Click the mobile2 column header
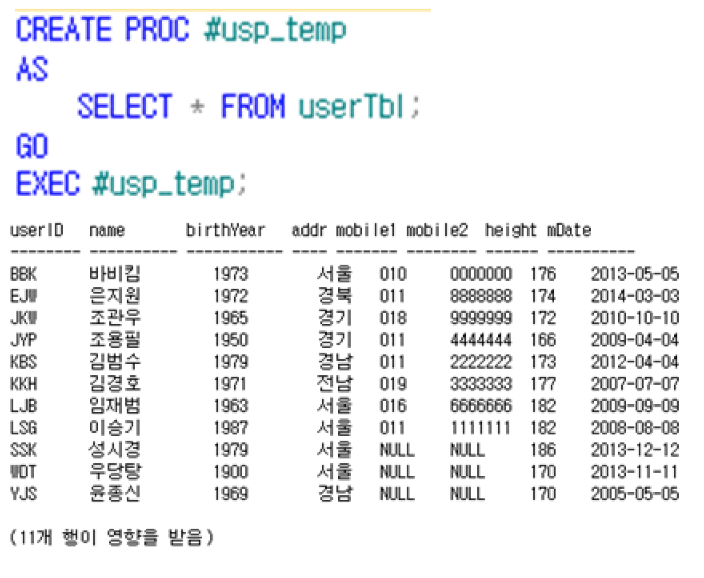Viewport: 704px width, 578px height. pos(437,230)
